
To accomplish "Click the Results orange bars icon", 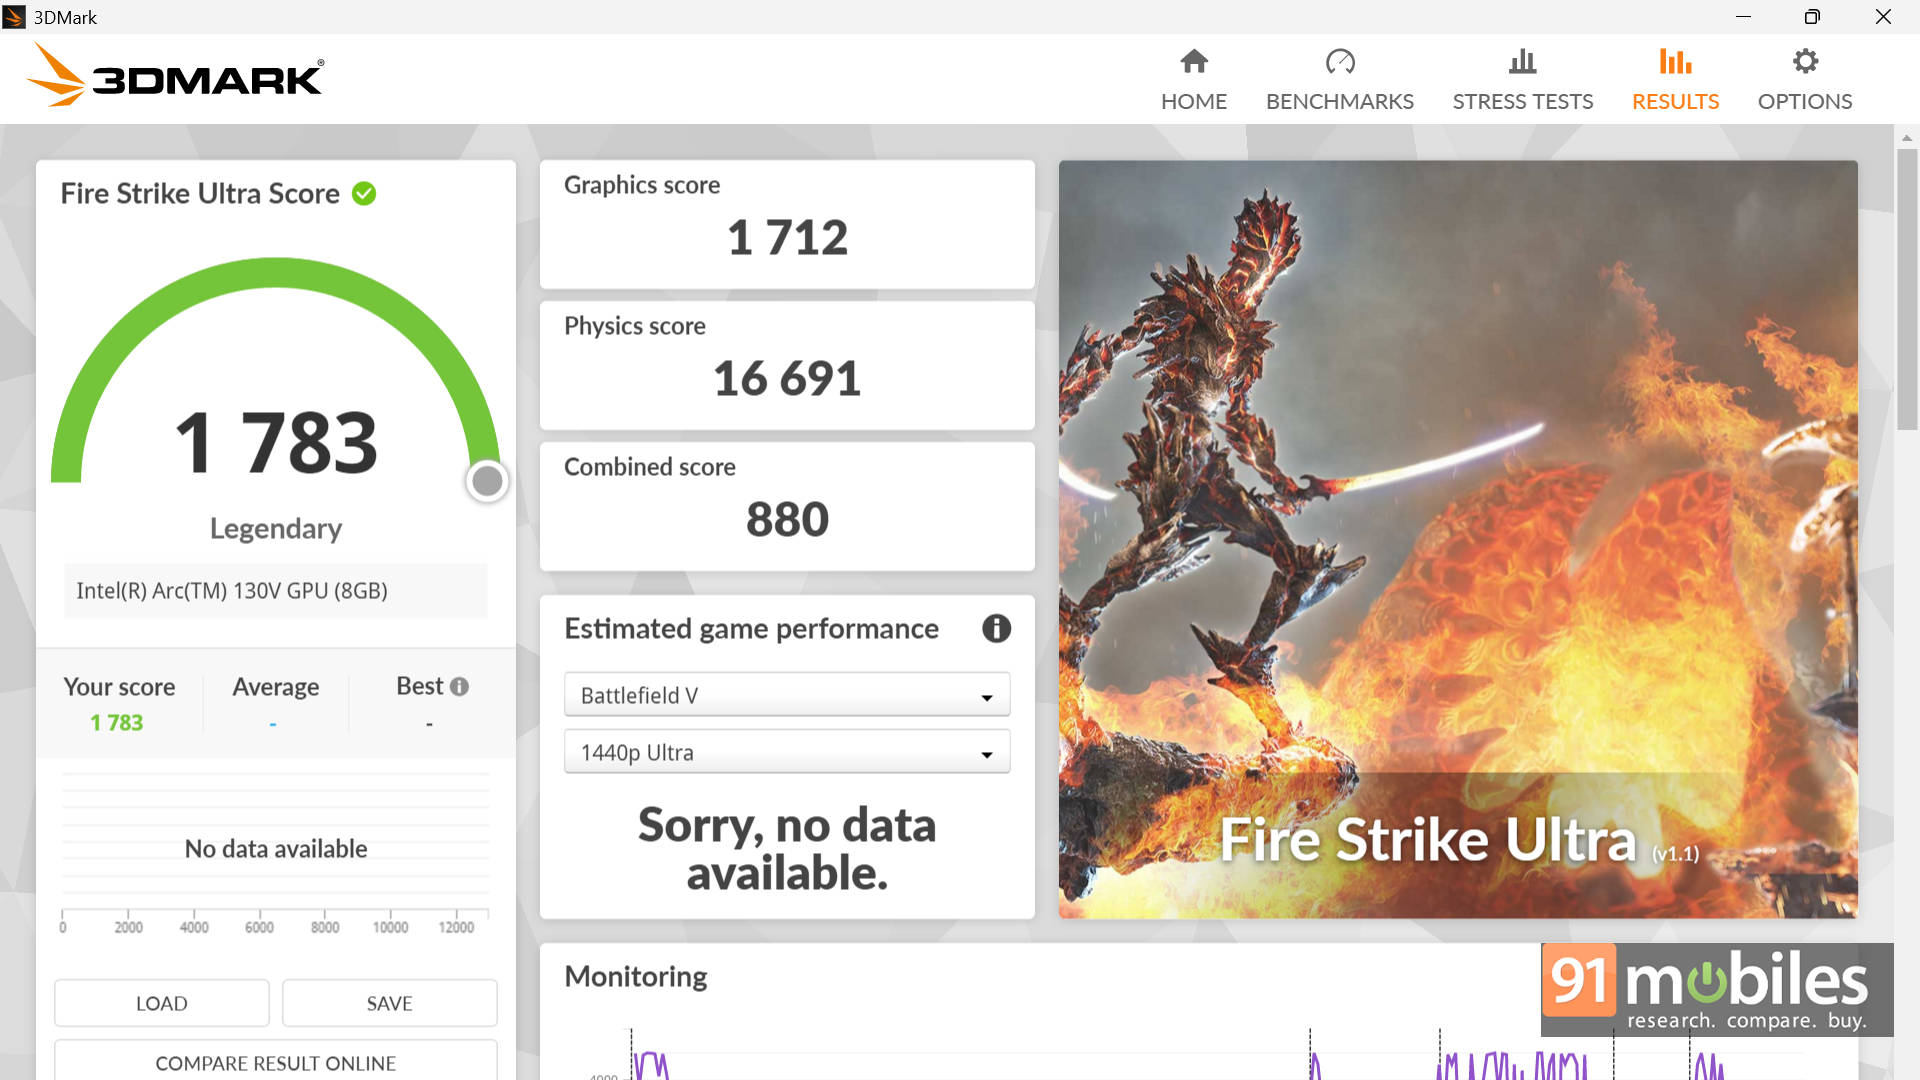I will coord(1675,62).
